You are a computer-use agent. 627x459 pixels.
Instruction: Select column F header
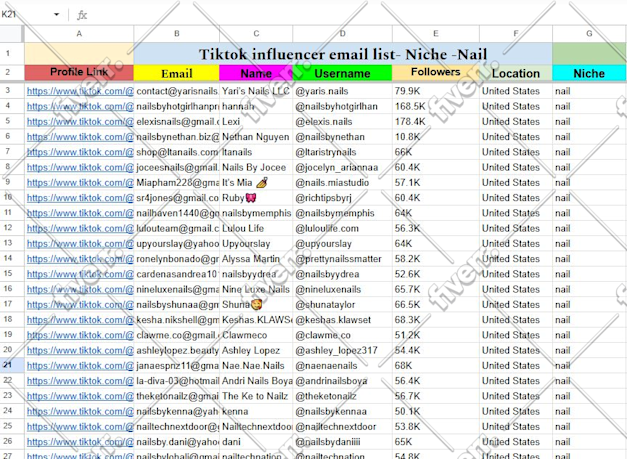(x=516, y=34)
